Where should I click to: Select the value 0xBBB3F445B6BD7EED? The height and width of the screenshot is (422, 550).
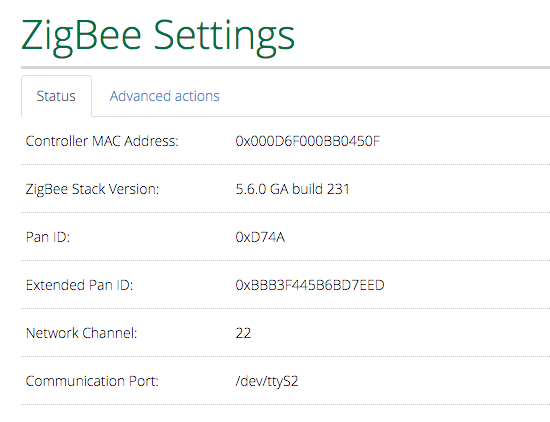(310, 285)
